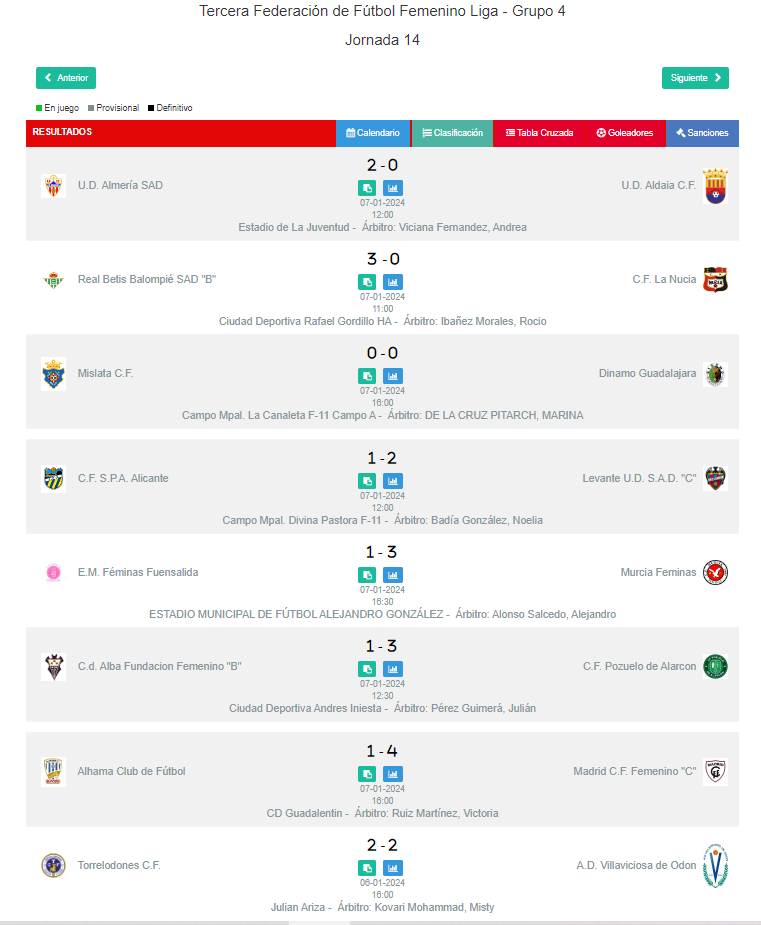Open statistics chart icon for Alba vs Pozuelo
761x925 pixels.
pyautogui.click(x=393, y=669)
